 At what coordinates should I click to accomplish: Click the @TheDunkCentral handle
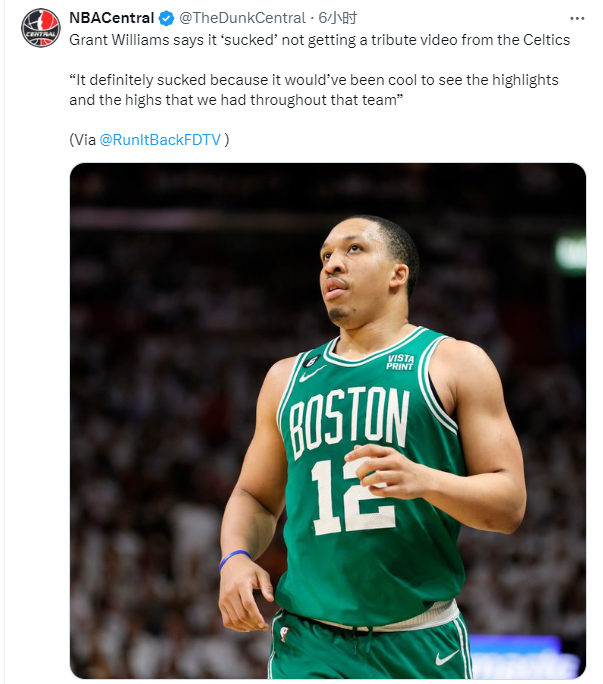pos(242,19)
